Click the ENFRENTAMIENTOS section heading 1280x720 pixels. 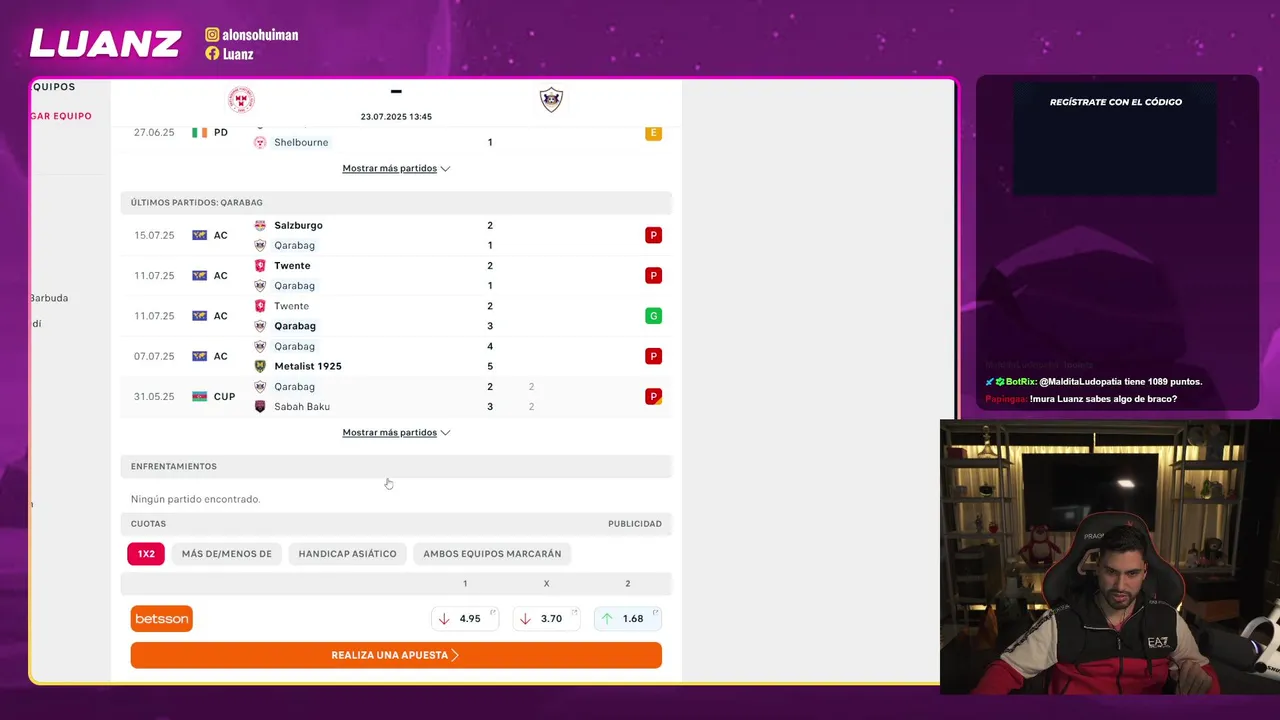tap(174, 467)
